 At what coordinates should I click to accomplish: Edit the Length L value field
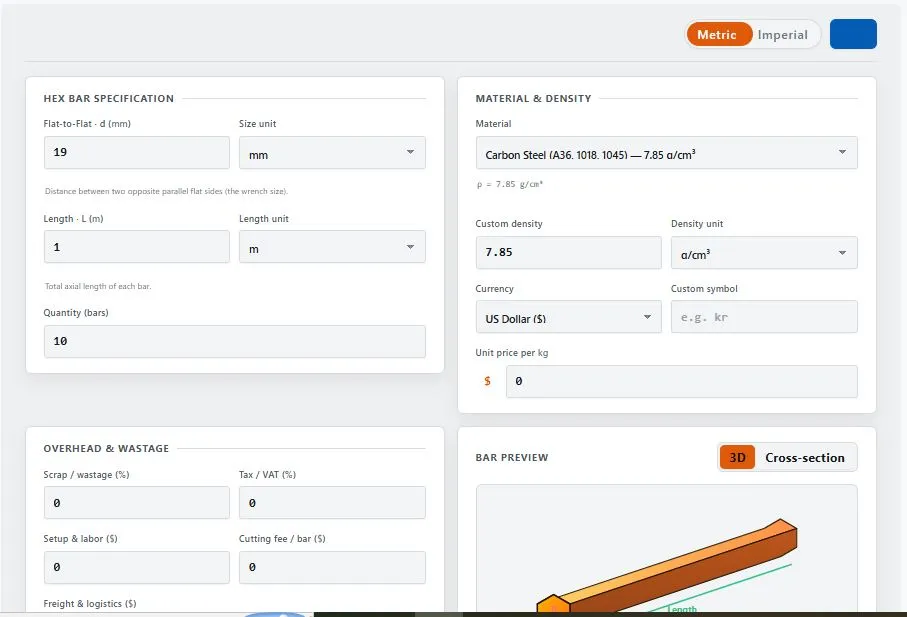point(137,247)
